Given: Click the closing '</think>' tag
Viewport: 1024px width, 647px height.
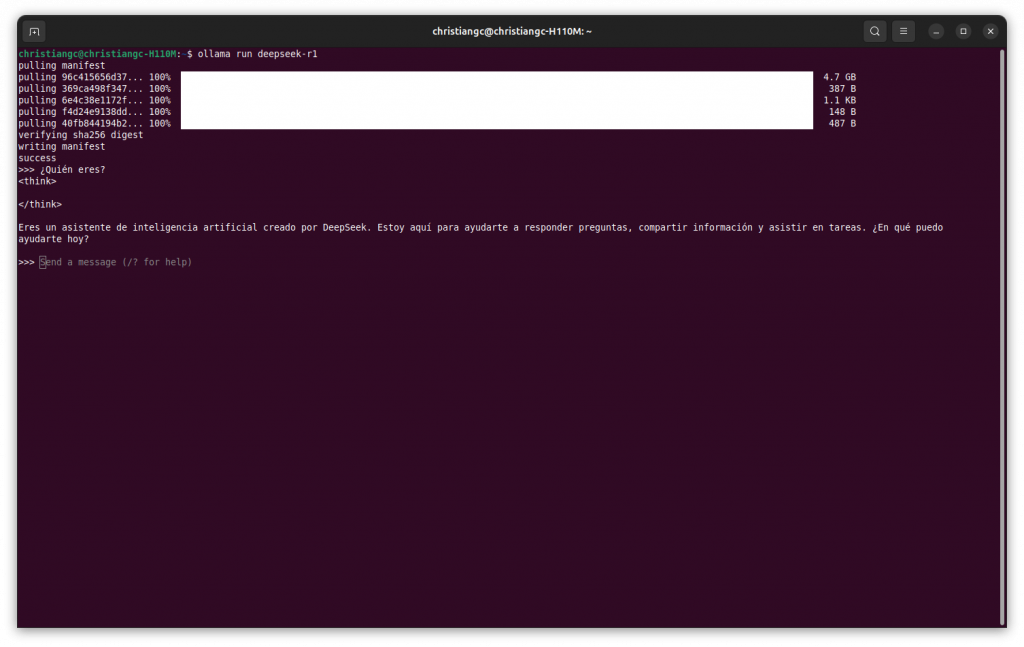Looking at the screenshot, I should (x=40, y=205).
